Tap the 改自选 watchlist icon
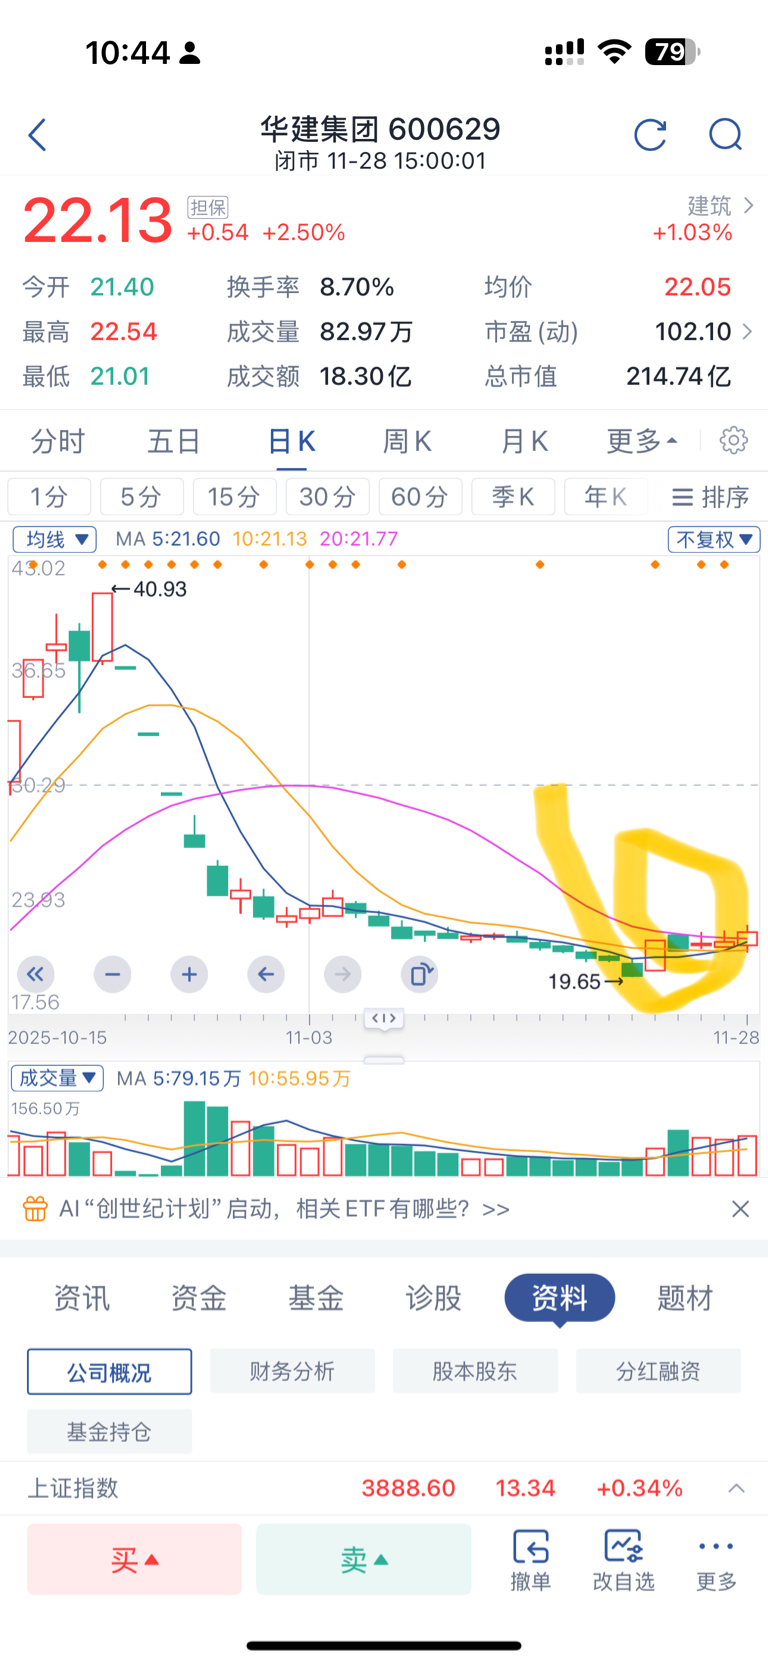Viewport: 768px width, 1665px height. (623, 1558)
